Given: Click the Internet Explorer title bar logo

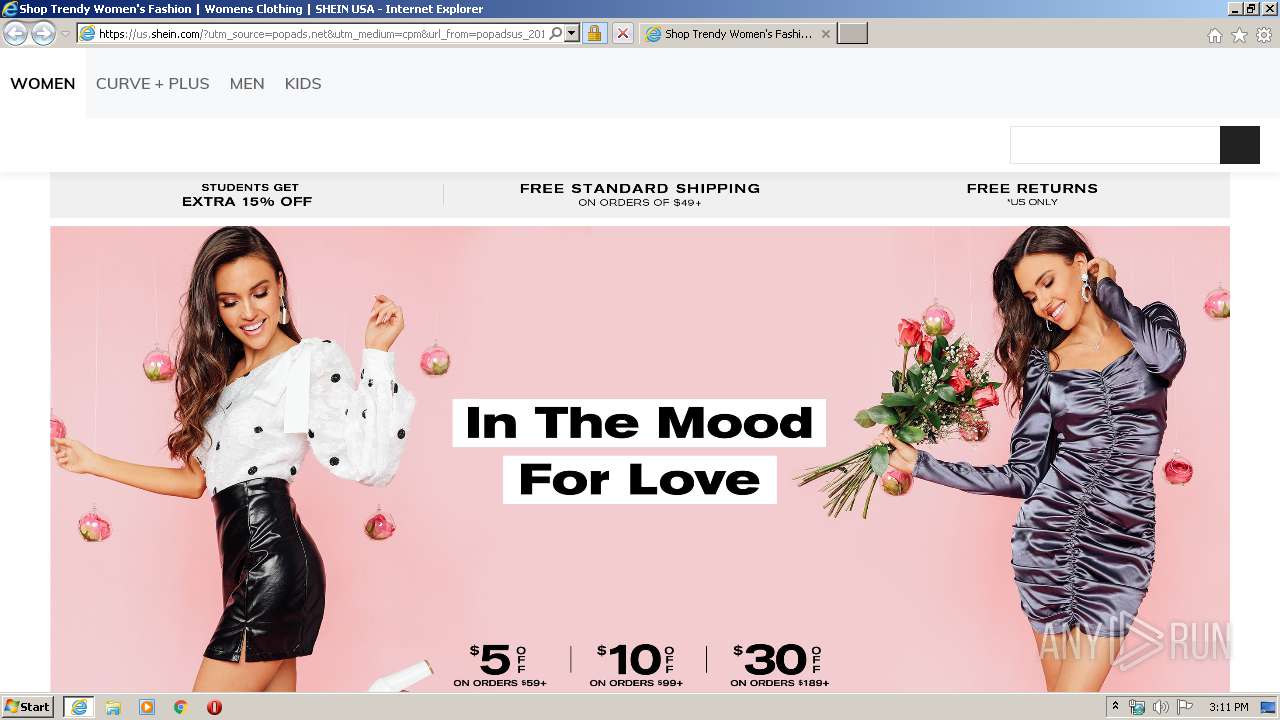Looking at the screenshot, I should click(9, 9).
